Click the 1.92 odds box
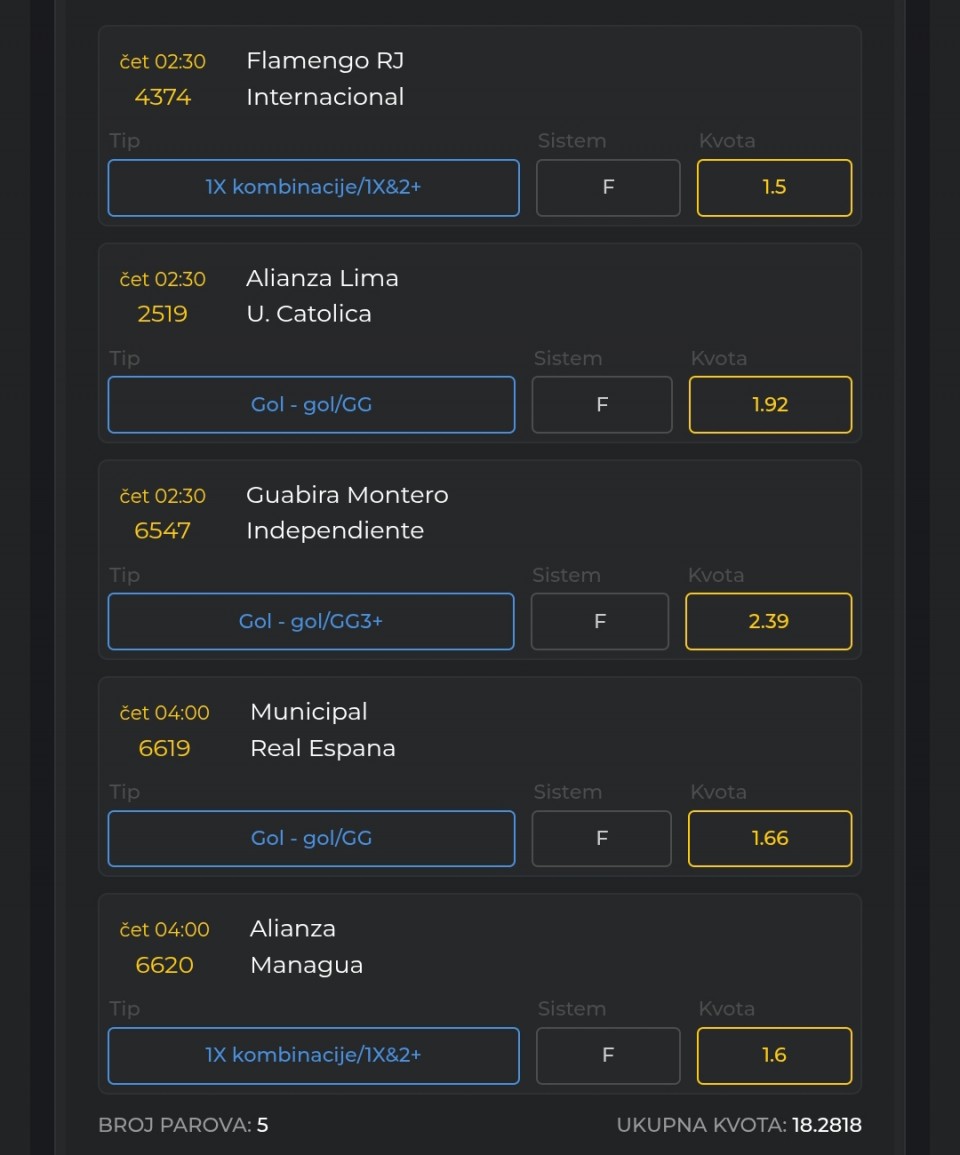The height and width of the screenshot is (1155, 960). 770,404
